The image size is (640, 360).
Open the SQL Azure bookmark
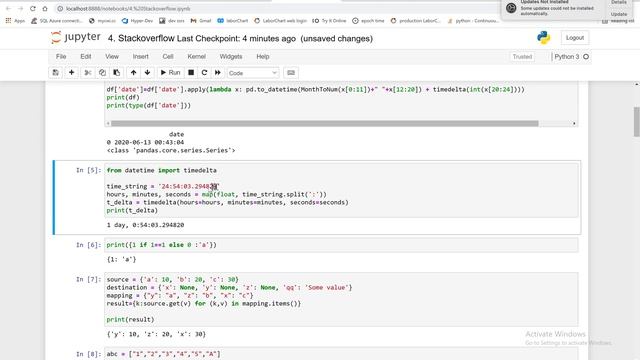(57, 21)
